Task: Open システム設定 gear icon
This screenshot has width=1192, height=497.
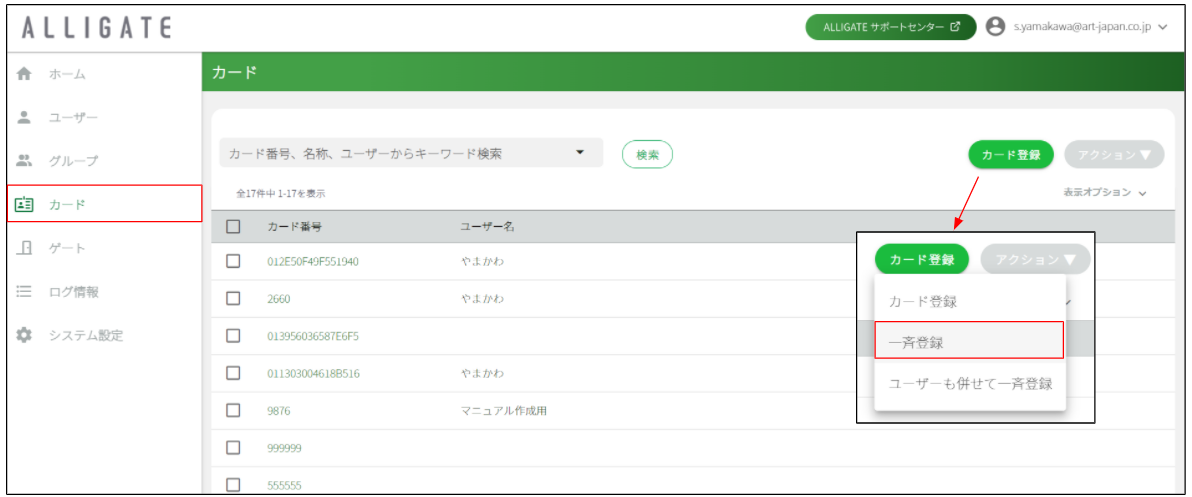Action: pyautogui.click(x=24, y=334)
